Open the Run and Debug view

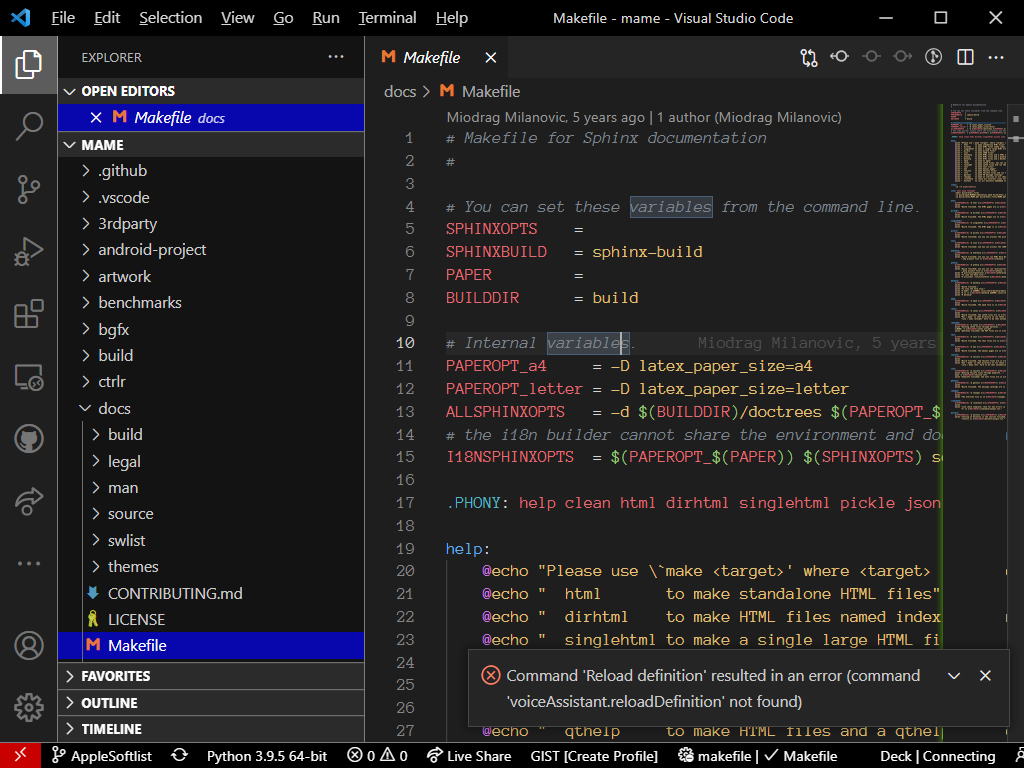(28, 251)
